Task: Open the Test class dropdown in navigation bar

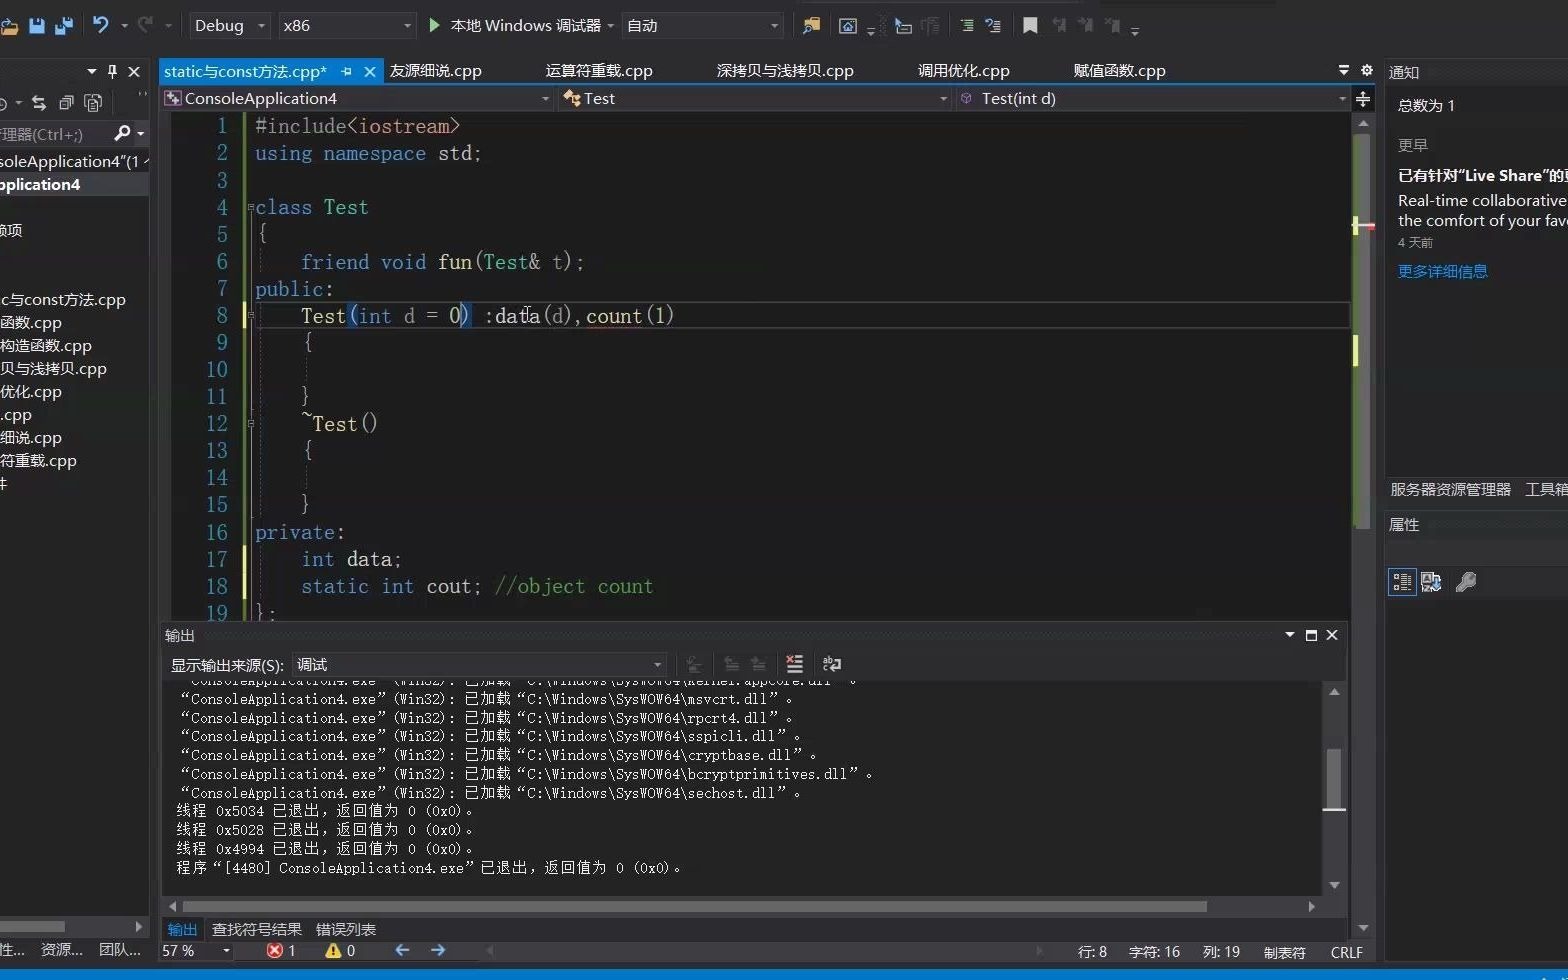Action: [755, 98]
